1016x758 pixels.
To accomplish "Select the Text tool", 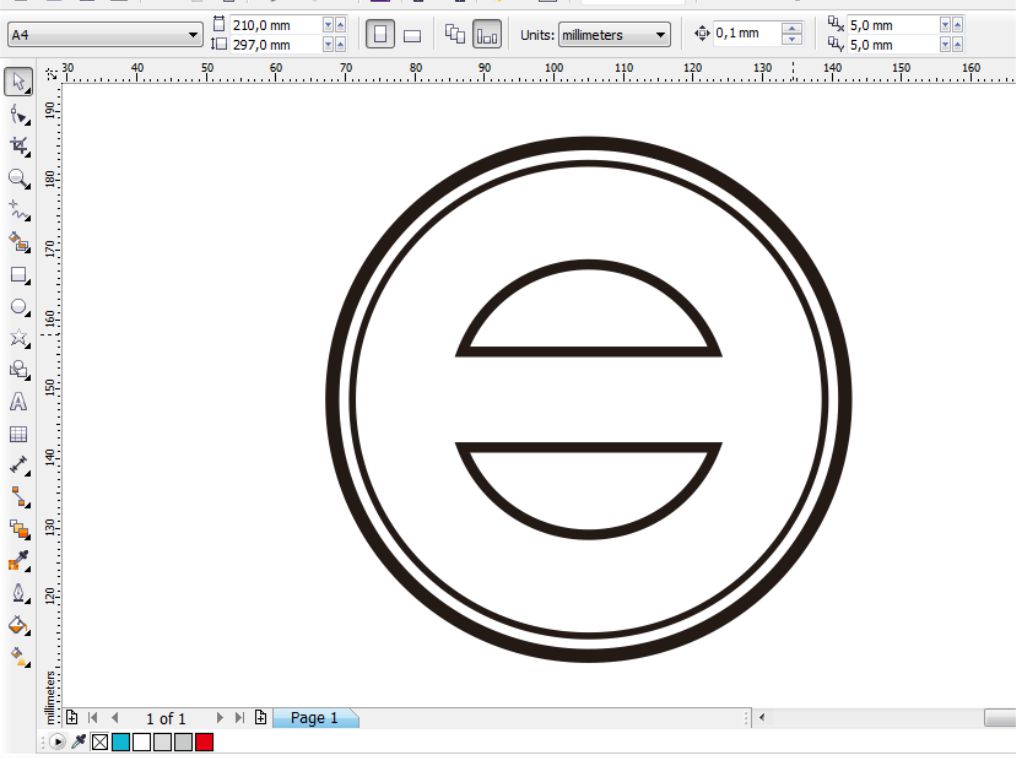I will (19, 402).
